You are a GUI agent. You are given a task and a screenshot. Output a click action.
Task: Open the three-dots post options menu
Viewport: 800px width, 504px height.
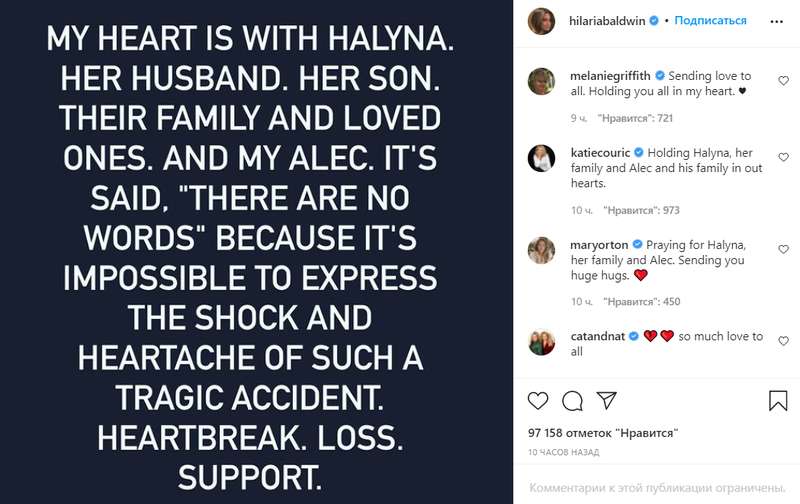click(x=775, y=20)
